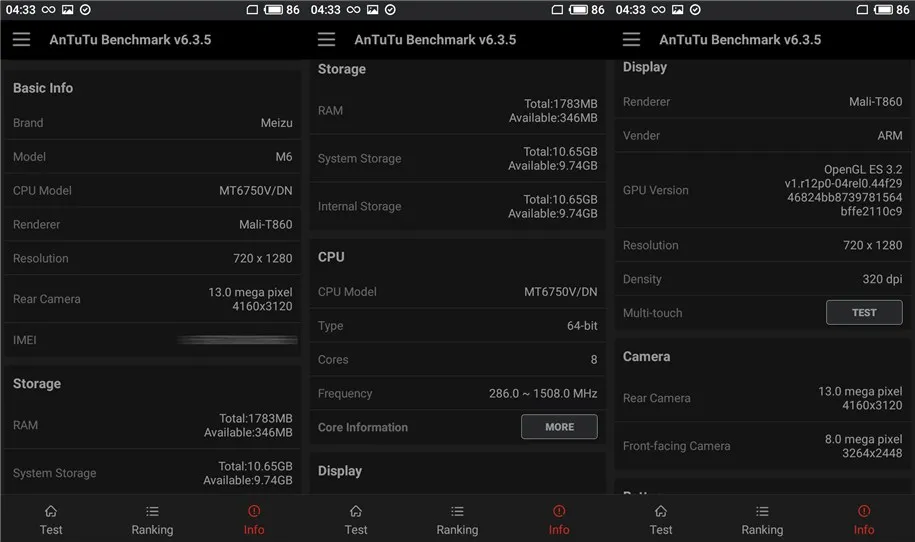915x542 pixels.
Task: Open hamburger menu in middle screenshot
Action: pyautogui.click(x=326, y=40)
